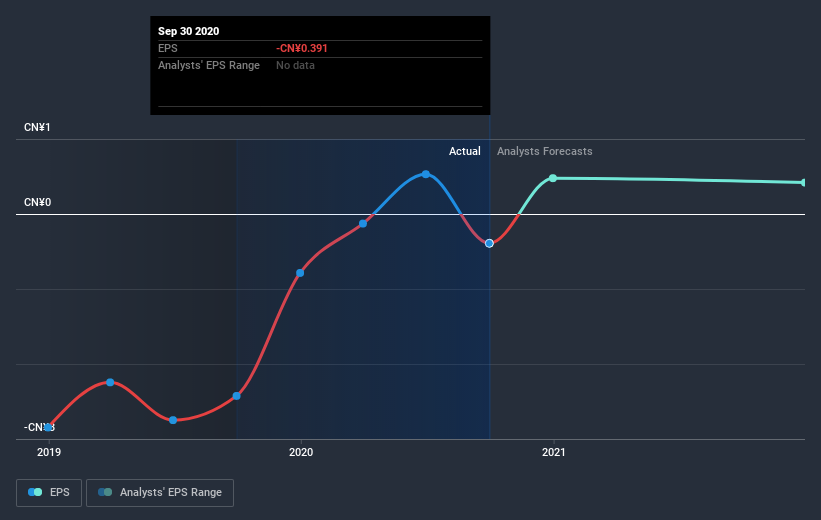The image size is (821, 520).
Task: Click the 'Analysts' EPS Range' tooltip row label
Action: tap(209, 65)
